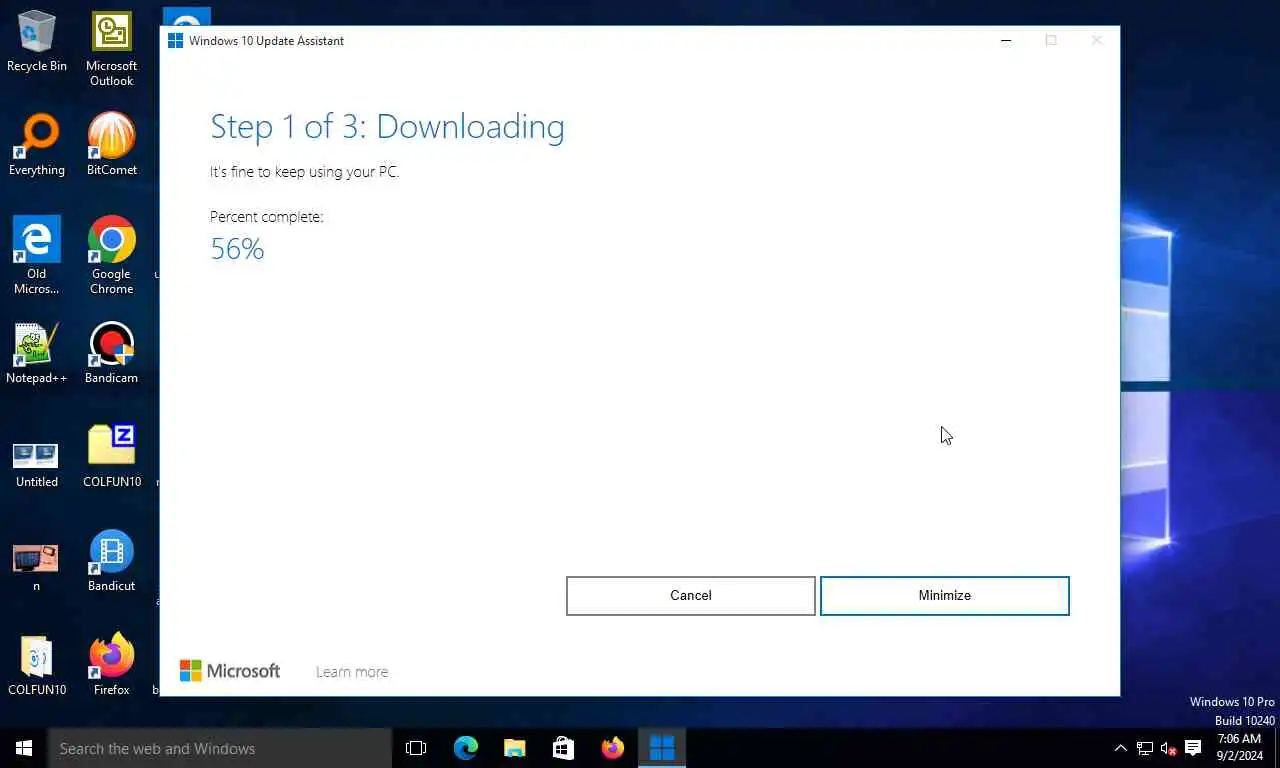Viewport: 1280px width, 768px height.
Task: Cancel the Windows 10 update download
Action: click(x=691, y=595)
